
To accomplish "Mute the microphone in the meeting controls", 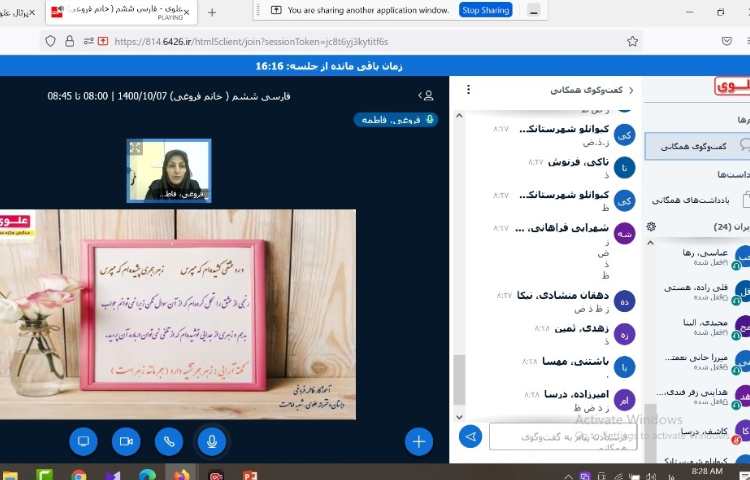I will click(x=211, y=440).
